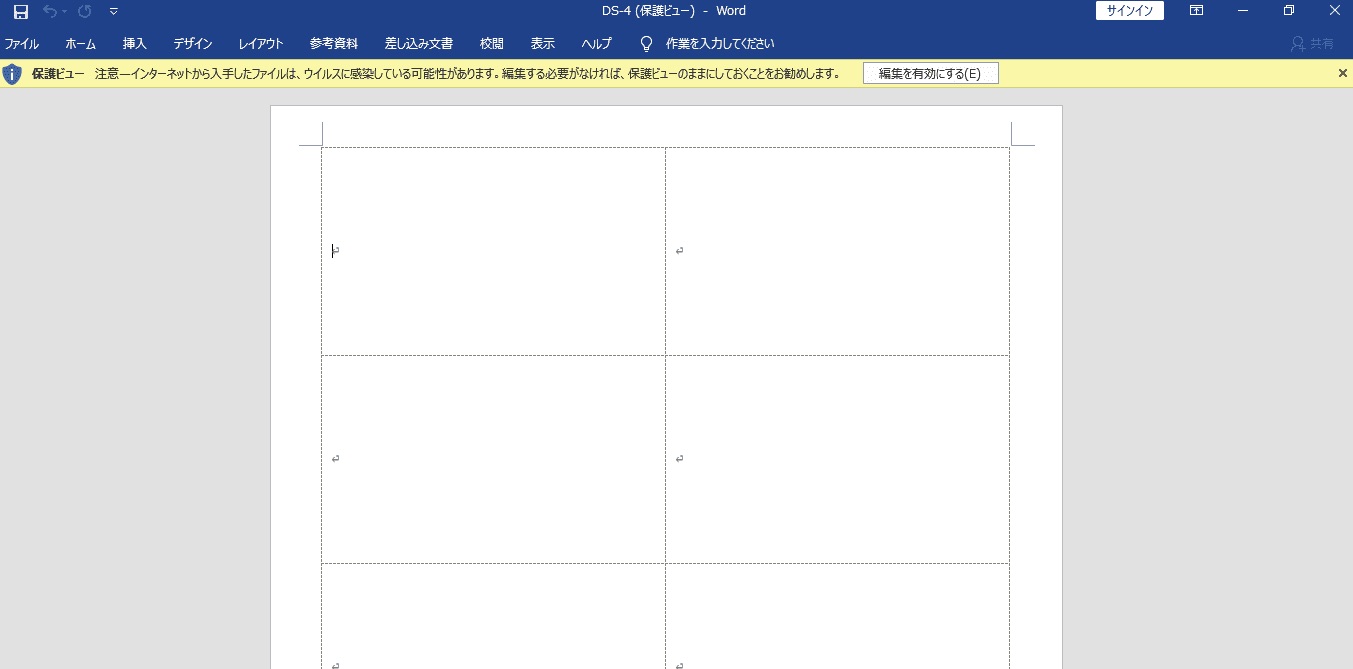Switch to the デザイン tab
Viewport: 1353px width, 669px height.
click(193, 44)
